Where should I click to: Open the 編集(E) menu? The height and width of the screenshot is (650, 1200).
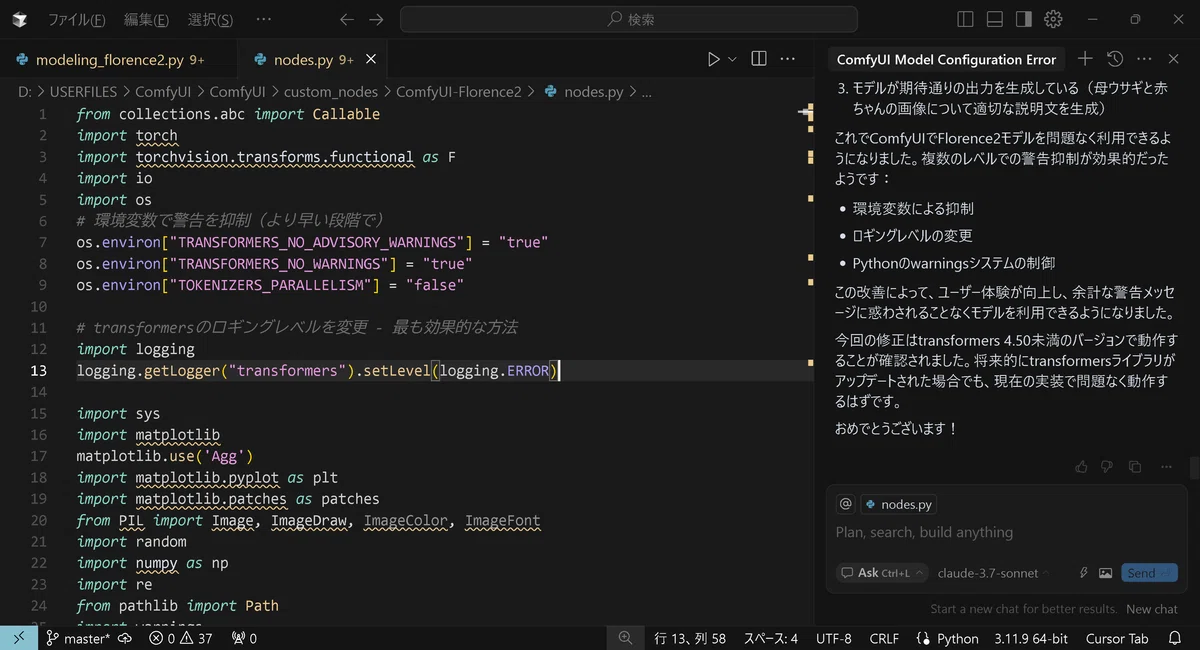tap(146, 19)
